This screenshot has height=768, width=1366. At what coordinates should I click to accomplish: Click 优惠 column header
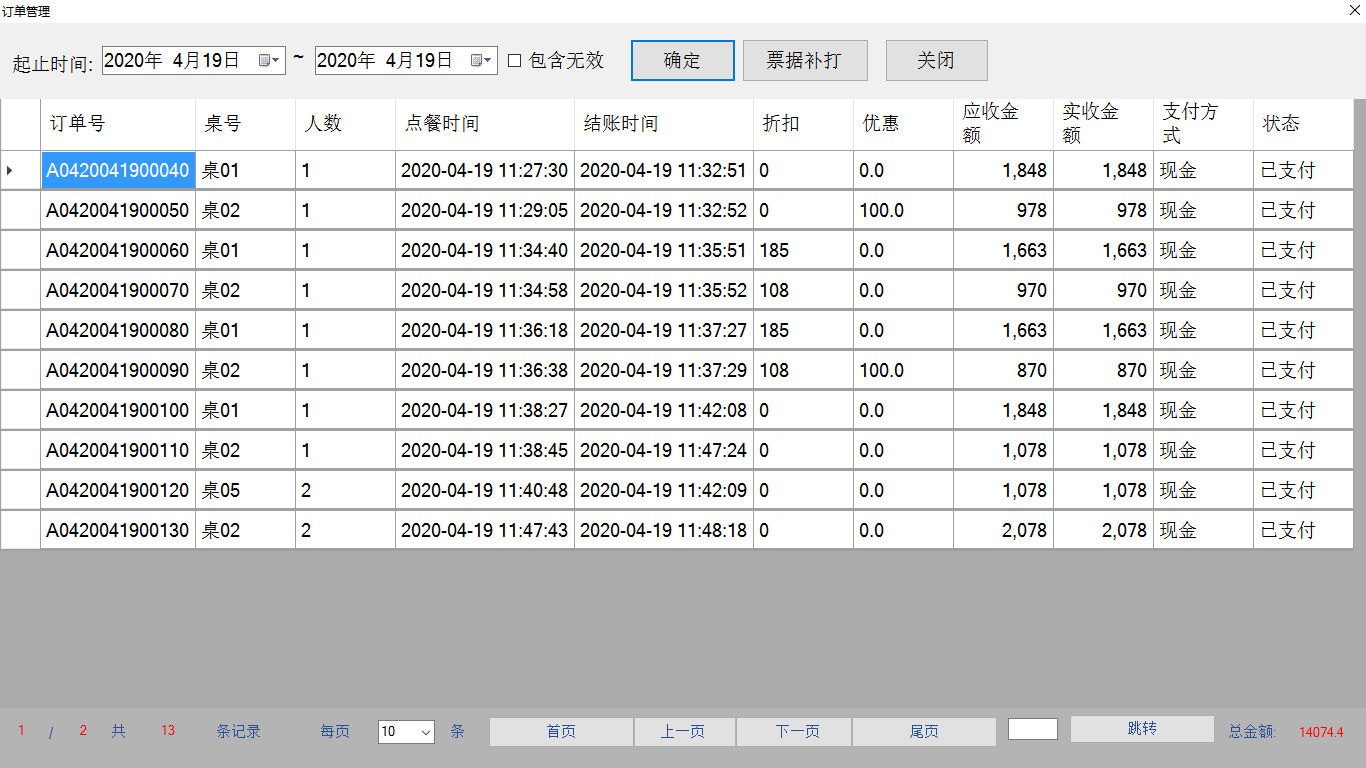tap(904, 124)
